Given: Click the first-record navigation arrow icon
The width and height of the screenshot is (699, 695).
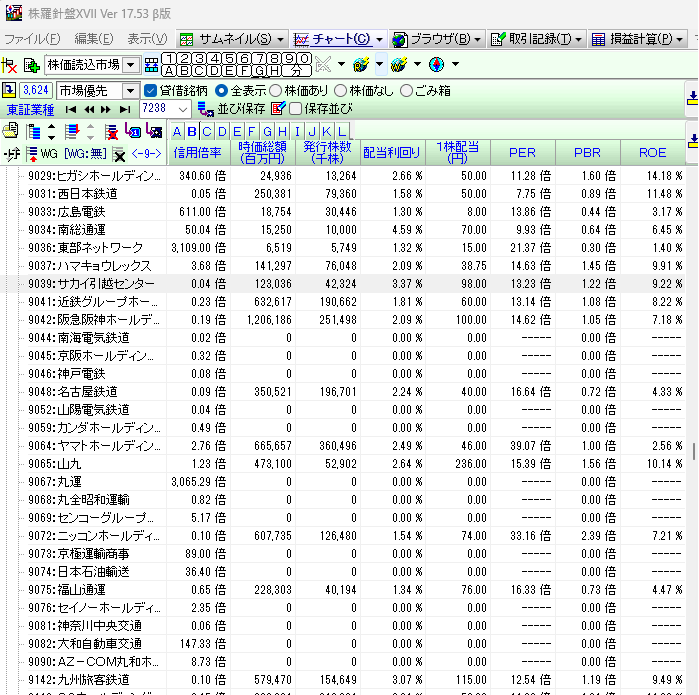Looking at the screenshot, I should coord(70,108).
